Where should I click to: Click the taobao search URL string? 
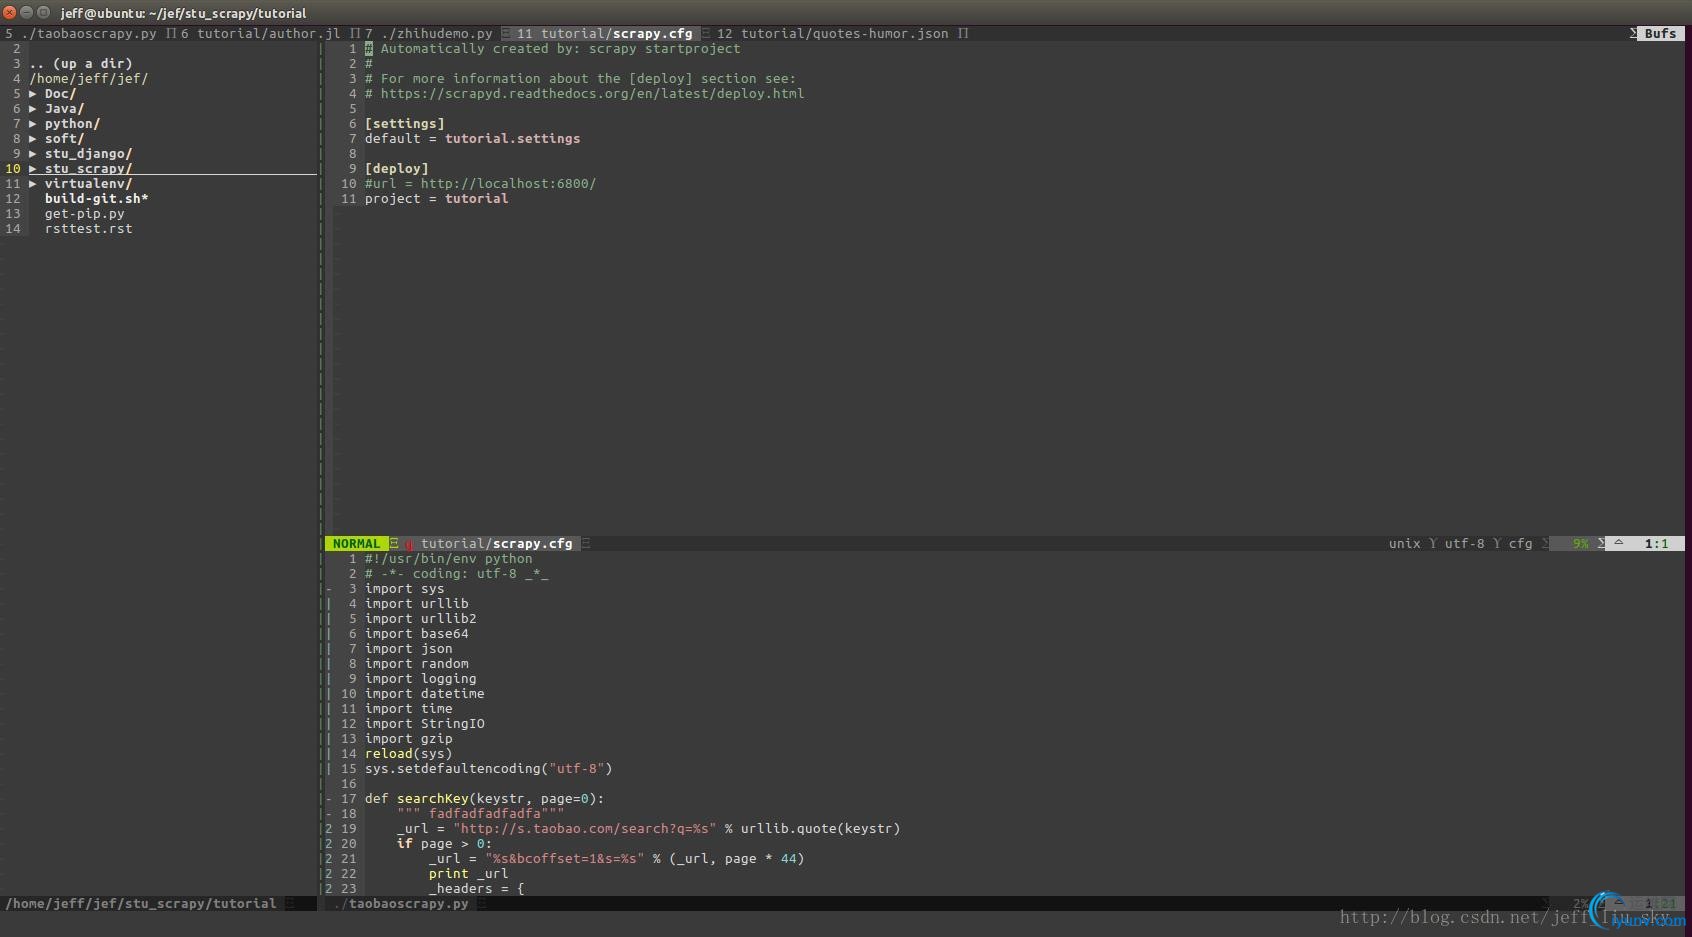584,829
